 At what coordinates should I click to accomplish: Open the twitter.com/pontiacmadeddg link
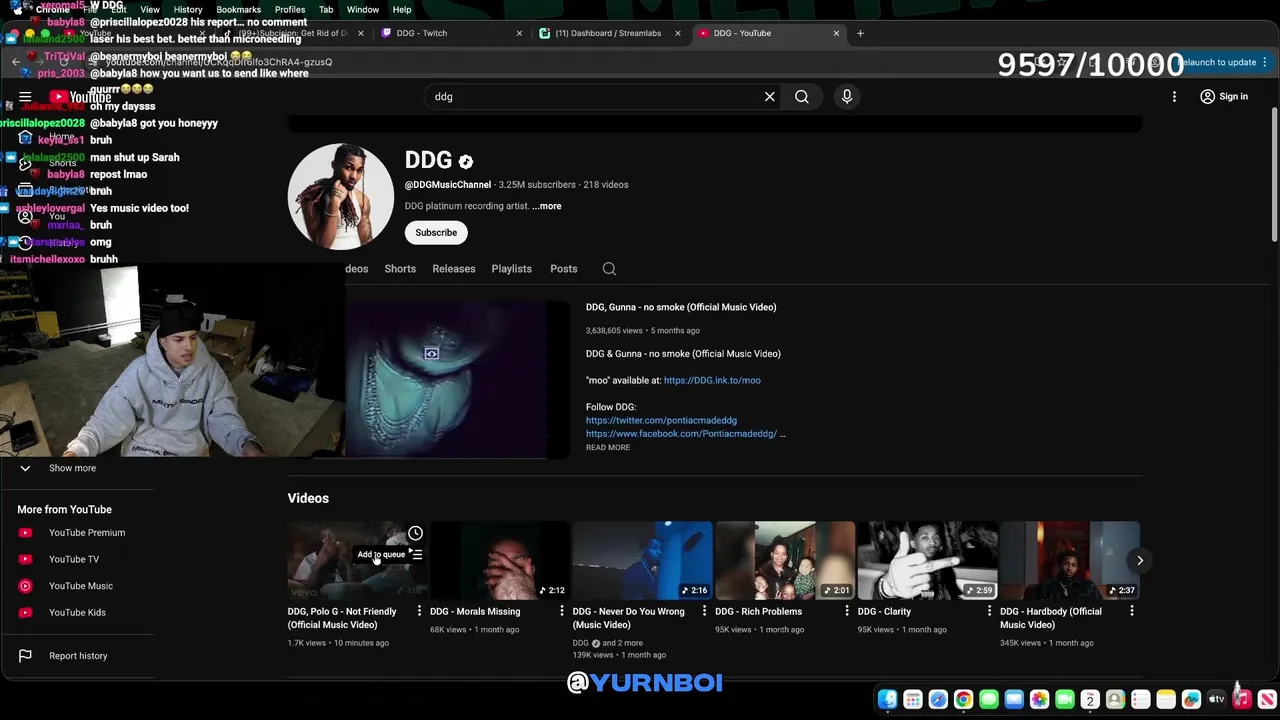pyautogui.click(x=661, y=420)
